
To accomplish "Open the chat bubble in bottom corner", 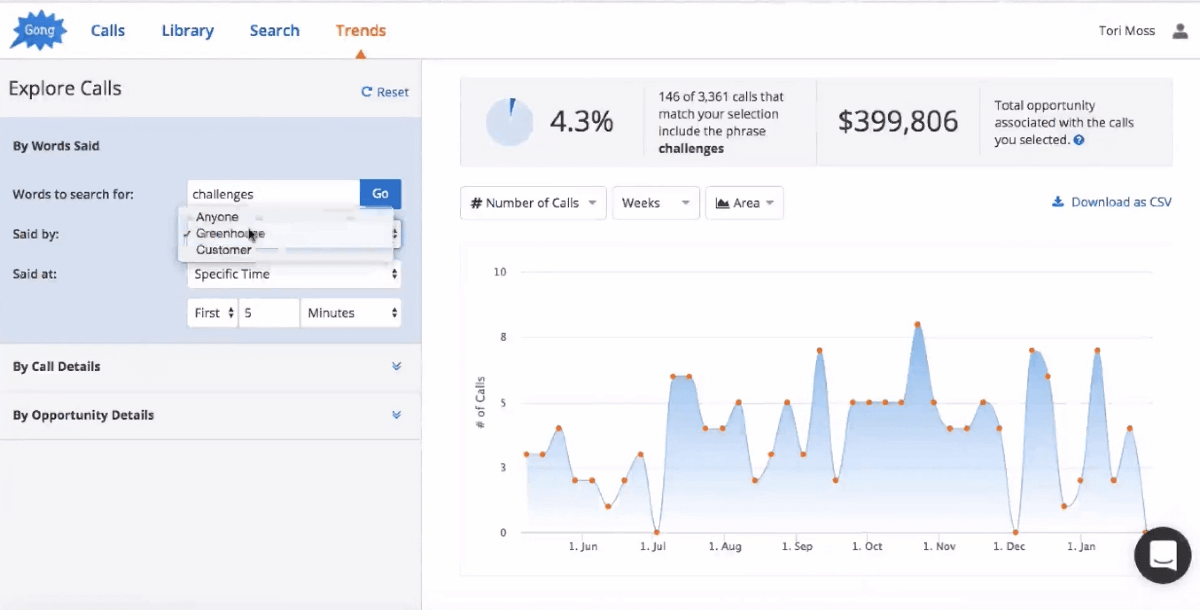I will [x=1162, y=555].
